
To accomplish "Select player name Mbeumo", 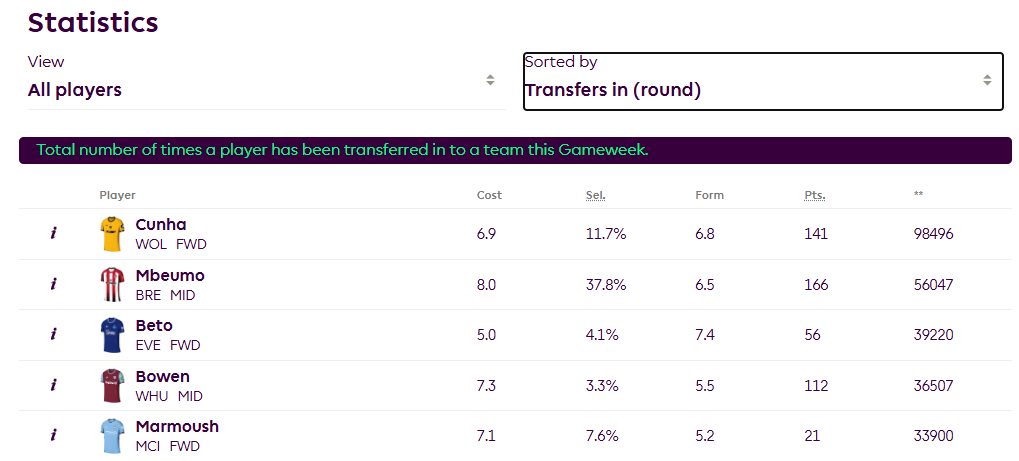I will [170, 275].
